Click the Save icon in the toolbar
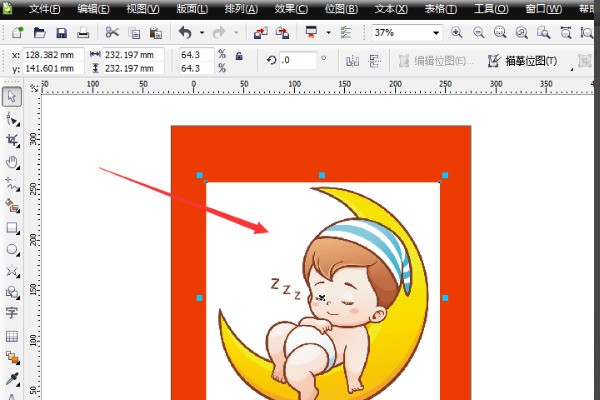 pos(61,33)
